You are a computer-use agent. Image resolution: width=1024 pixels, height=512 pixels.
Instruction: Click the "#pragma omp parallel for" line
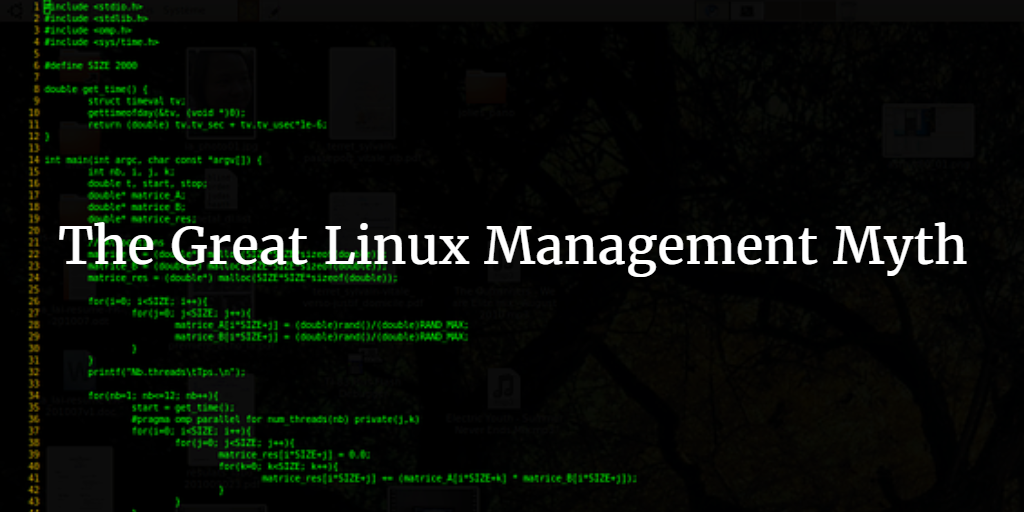(x=276, y=419)
